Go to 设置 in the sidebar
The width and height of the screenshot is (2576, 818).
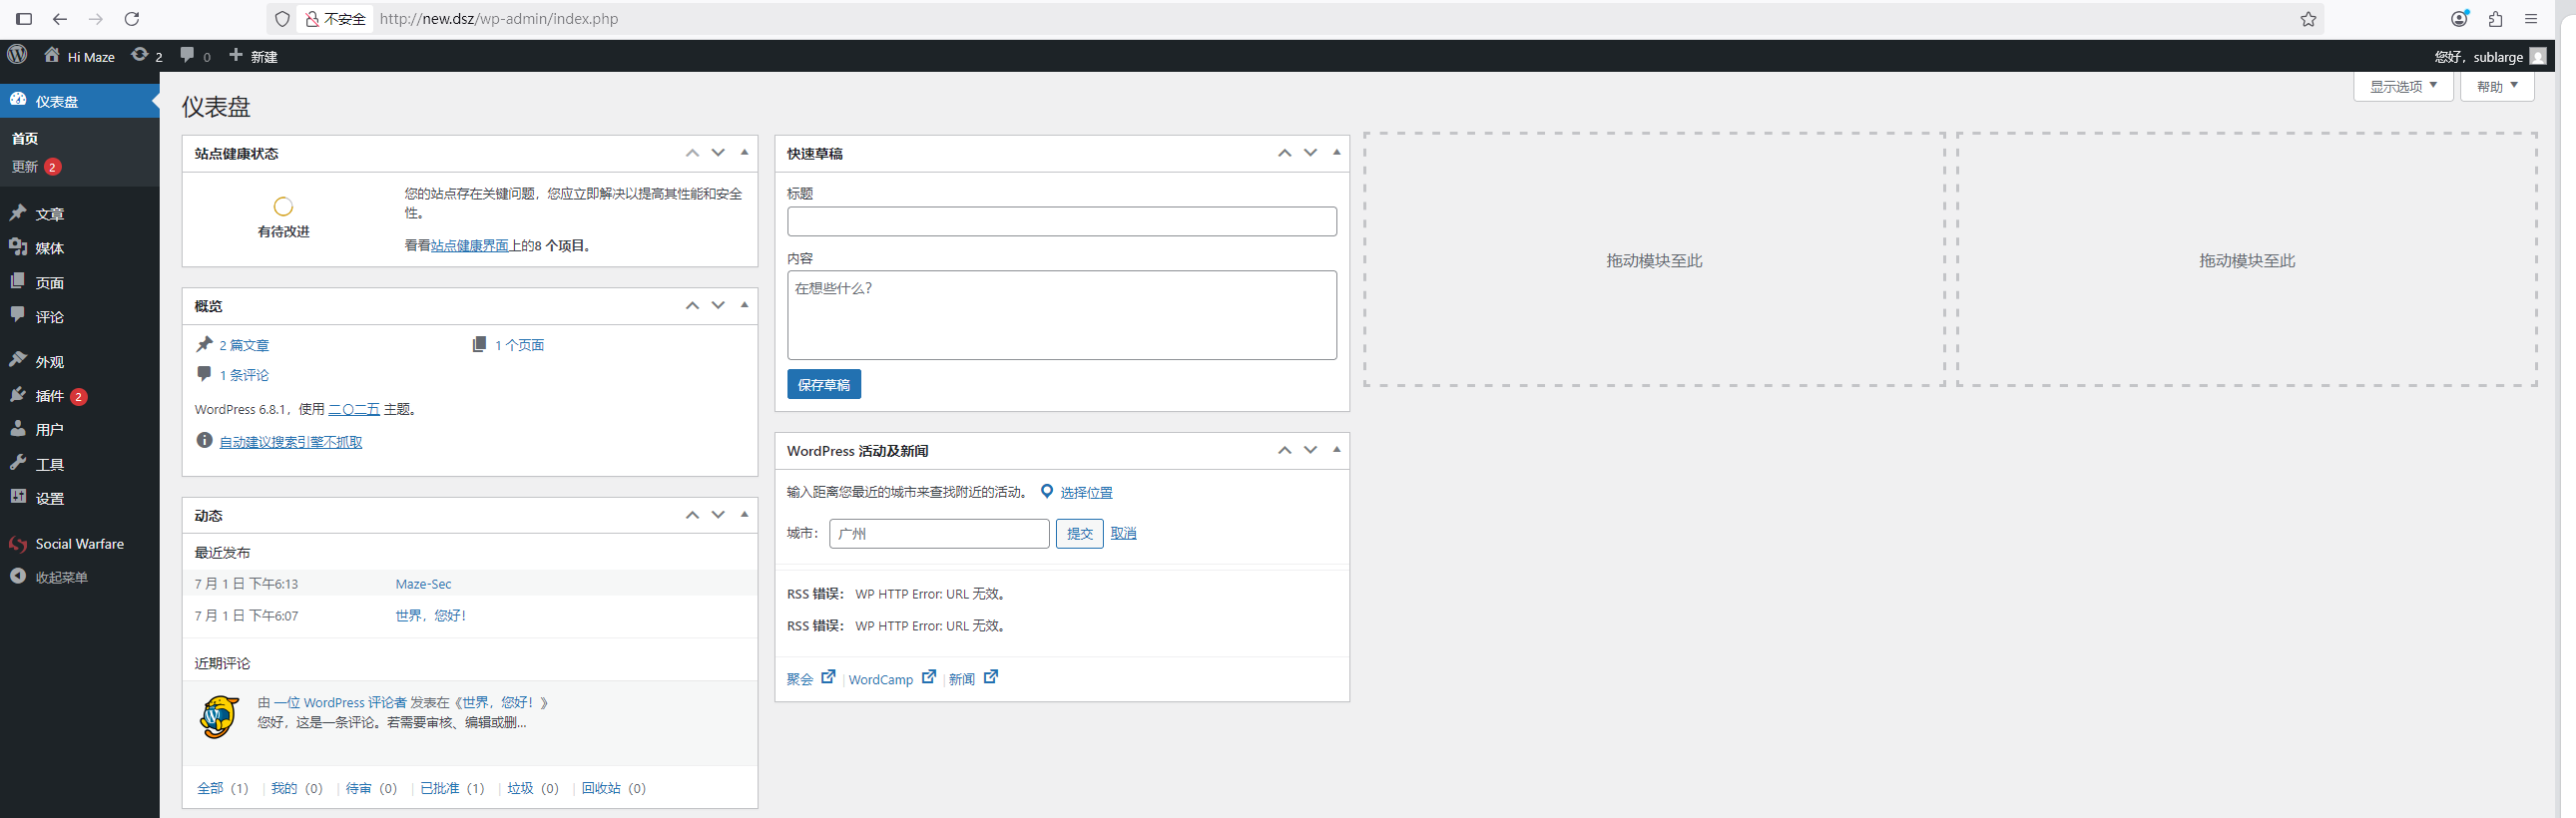pyautogui.click(x=50, y=498)
